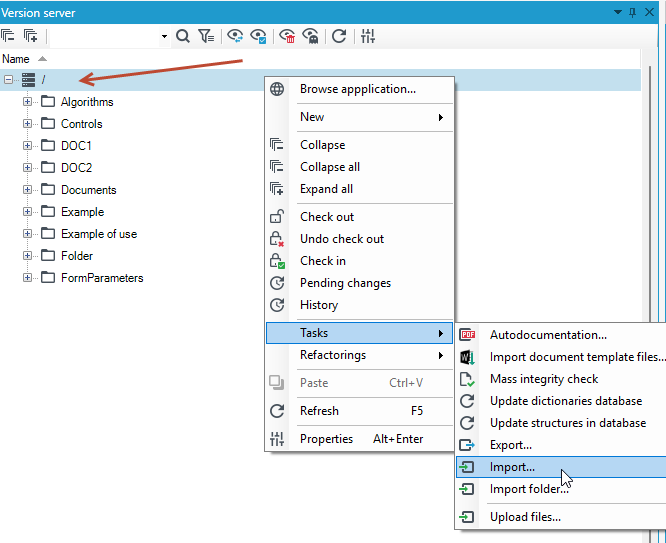Click the root server icon
This screenshot has height=543, width=666.
(x=28, y=79)
